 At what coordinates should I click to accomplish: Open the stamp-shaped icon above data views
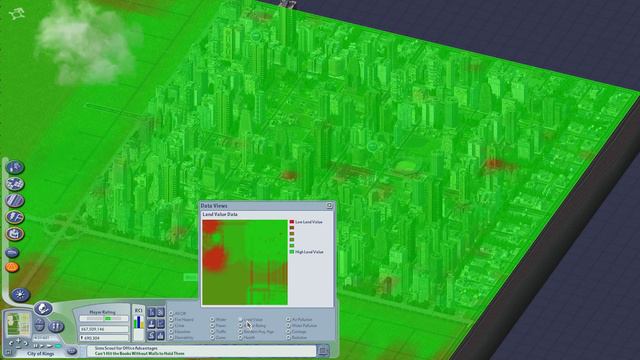[151, 324]
